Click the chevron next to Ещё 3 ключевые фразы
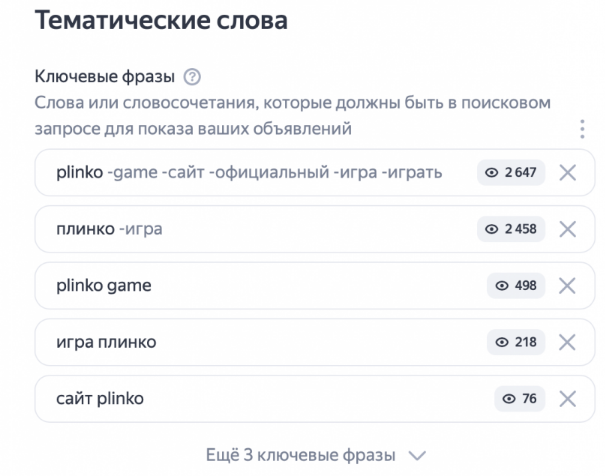 pos(417,456)
